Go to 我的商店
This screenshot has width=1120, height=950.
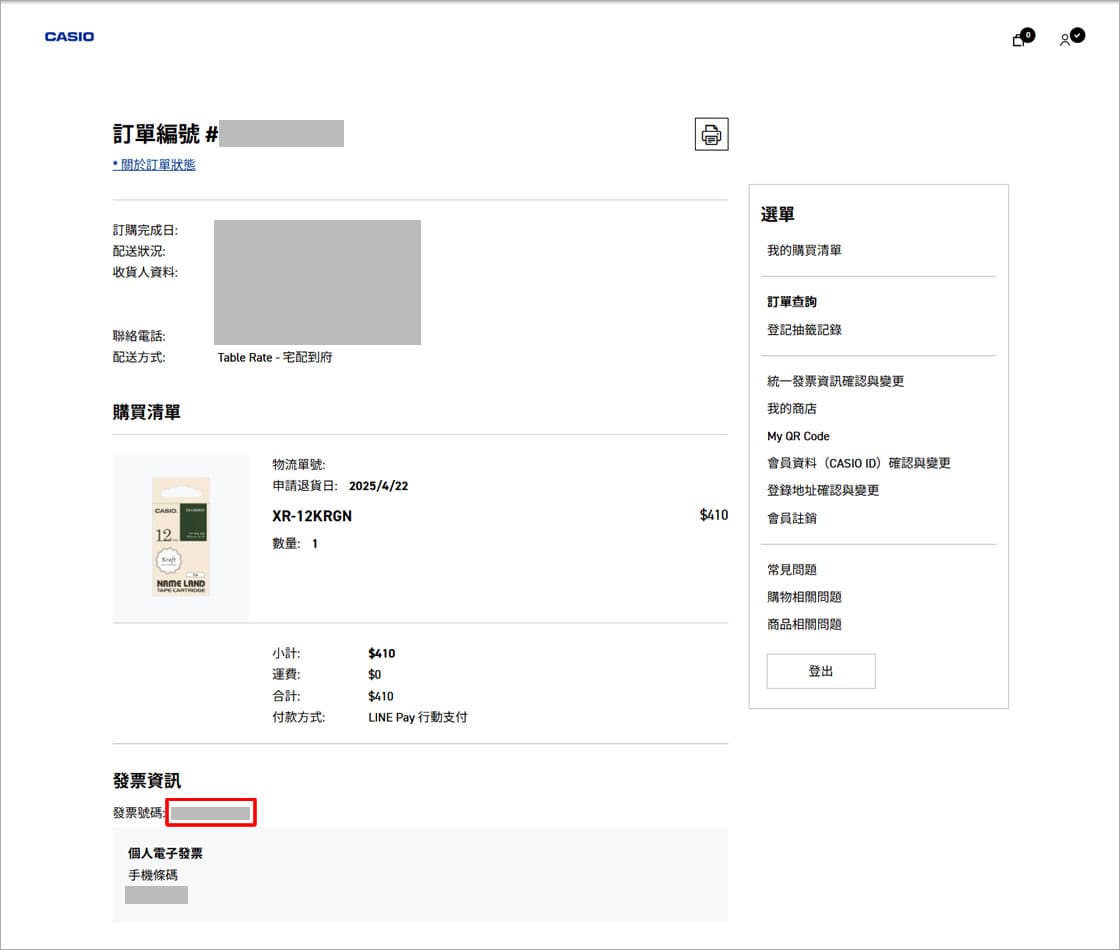click(x=792, y=409)
